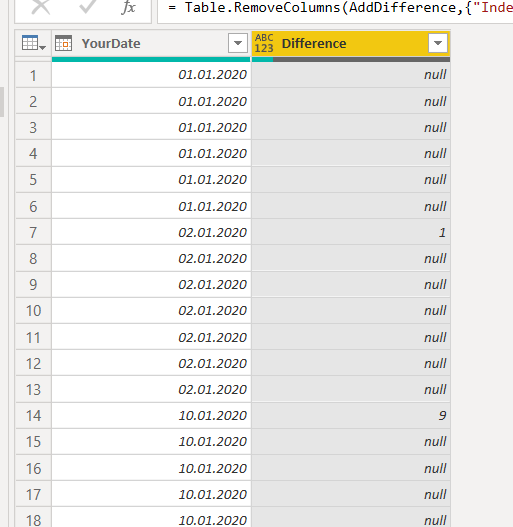This screenshot has width=513, height=527.
Task: Select row number 15
Action: pos(33,442)
